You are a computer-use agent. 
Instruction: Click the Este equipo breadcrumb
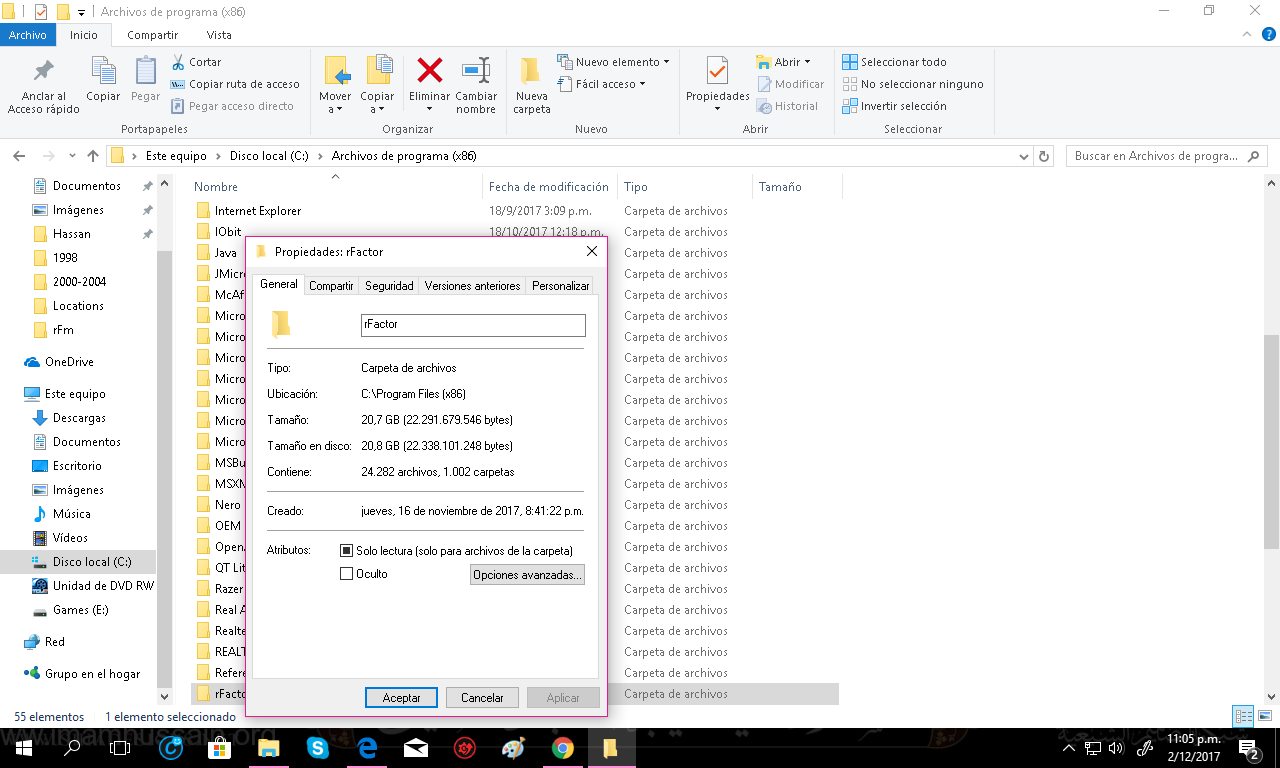176,156
